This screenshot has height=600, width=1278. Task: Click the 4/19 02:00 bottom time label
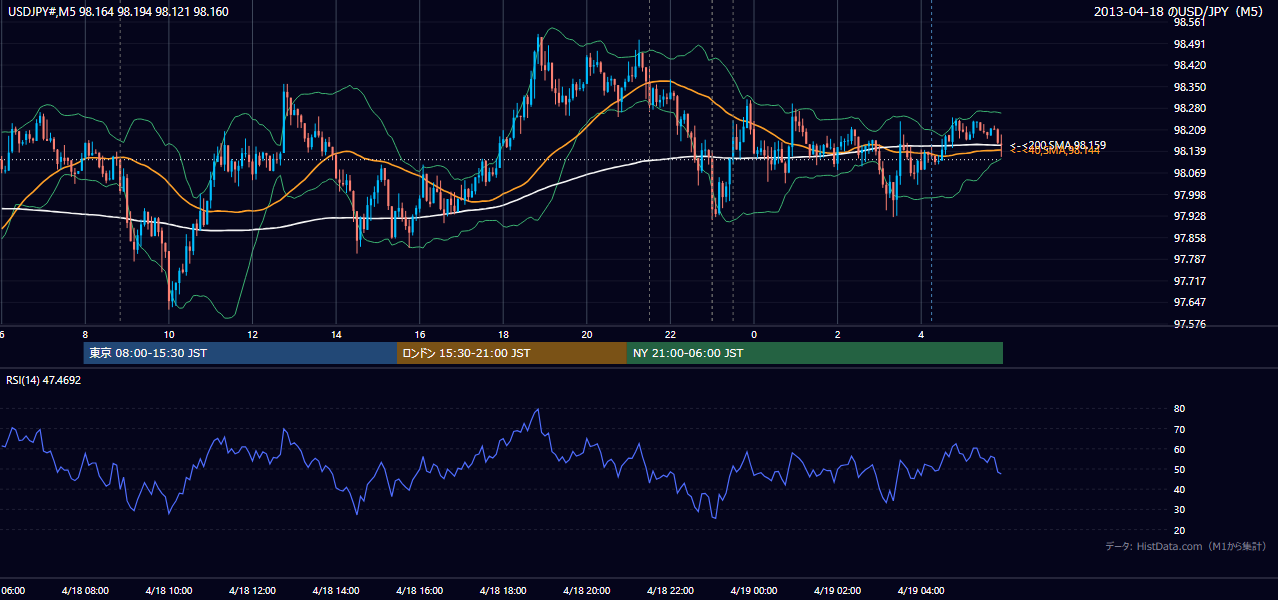click(x=837, y=591)
